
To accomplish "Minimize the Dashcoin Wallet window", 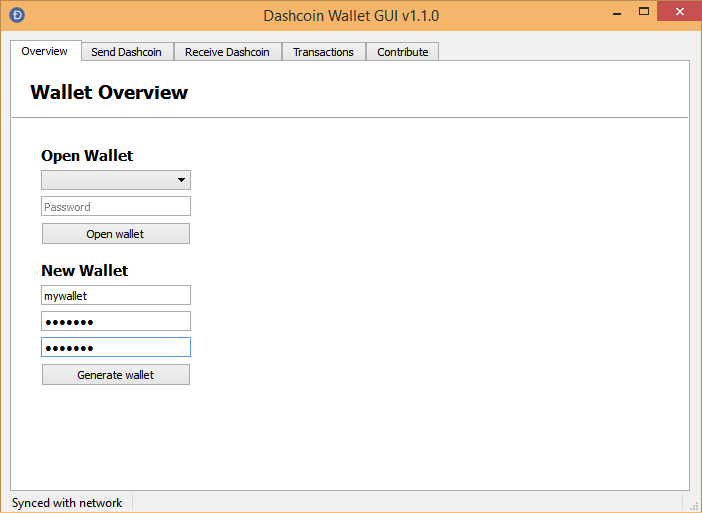I will pos(617,13).
